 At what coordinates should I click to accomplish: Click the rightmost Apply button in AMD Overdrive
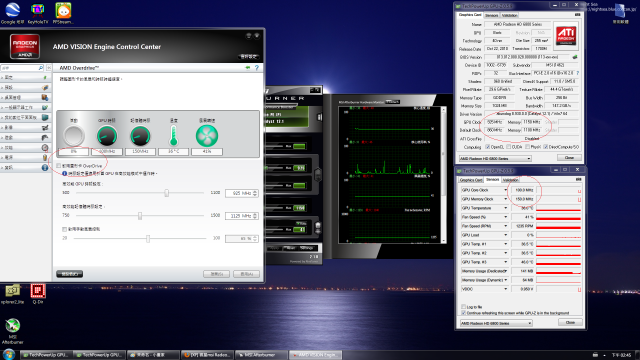(x=246, y=274)
